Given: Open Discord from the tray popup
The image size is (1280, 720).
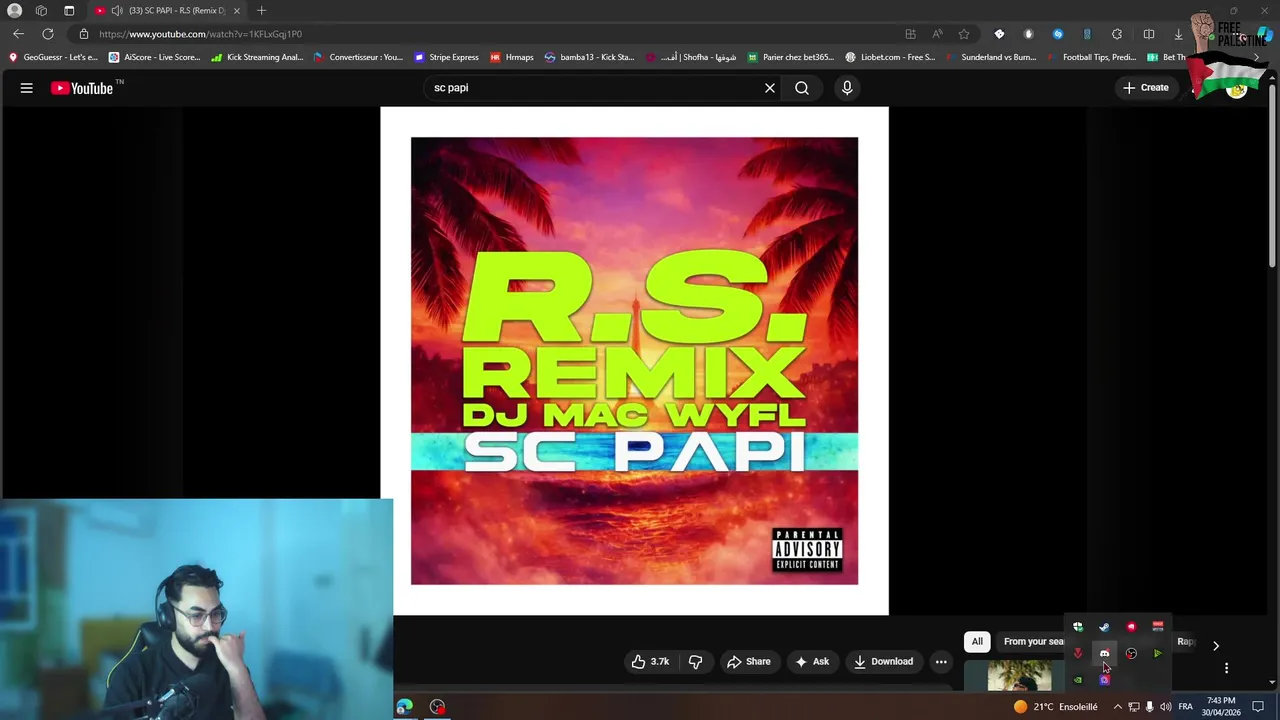Looking at the screenshot, I should pyautogui.click(x=1104, y=653).
